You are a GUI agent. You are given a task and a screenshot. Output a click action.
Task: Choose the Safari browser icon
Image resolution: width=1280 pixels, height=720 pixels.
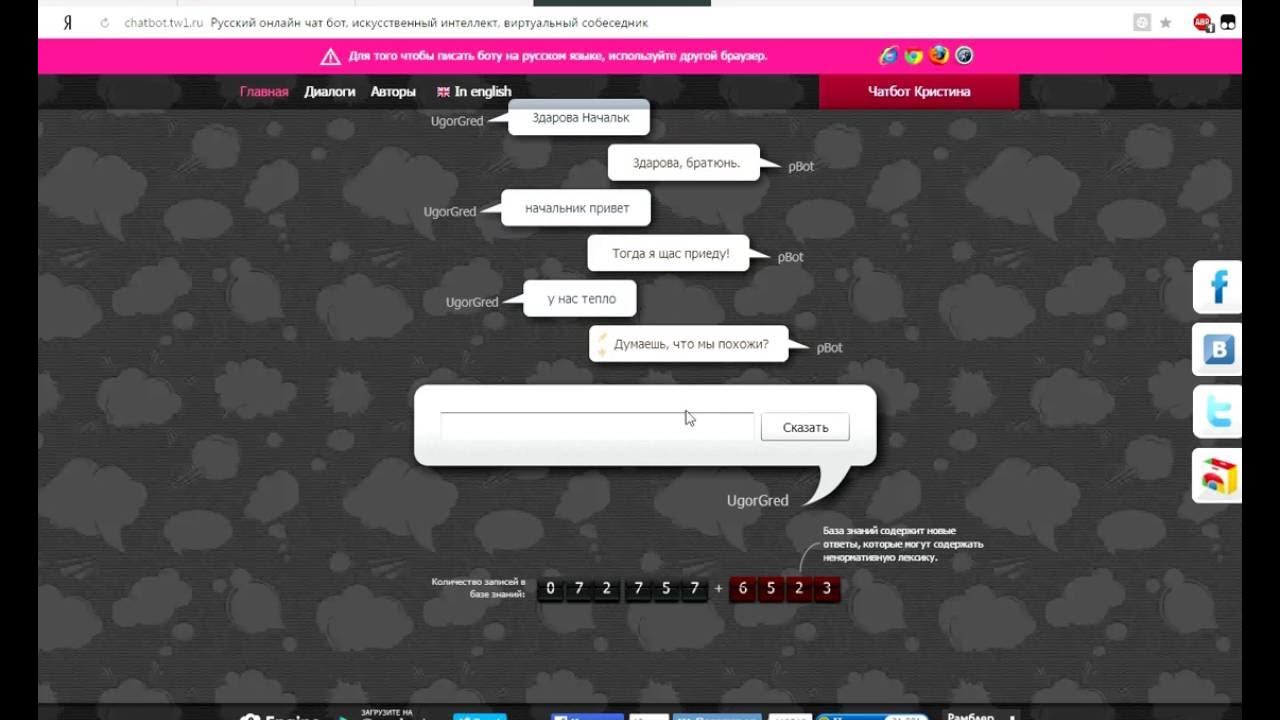[964, 56]
